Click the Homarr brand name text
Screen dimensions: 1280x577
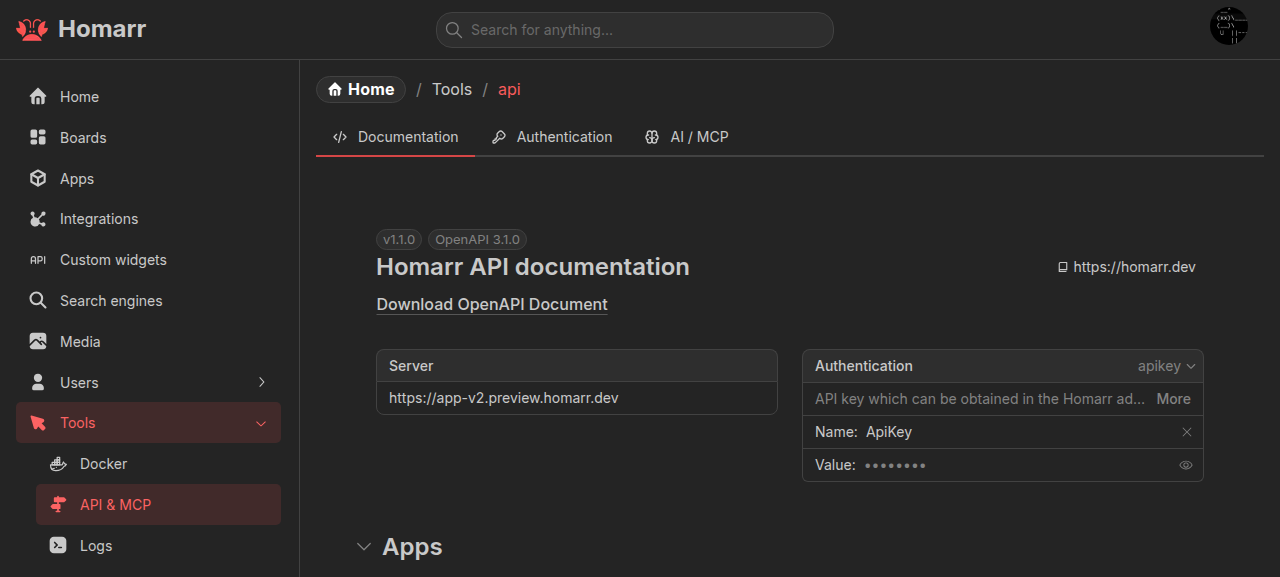pos(102,29)
